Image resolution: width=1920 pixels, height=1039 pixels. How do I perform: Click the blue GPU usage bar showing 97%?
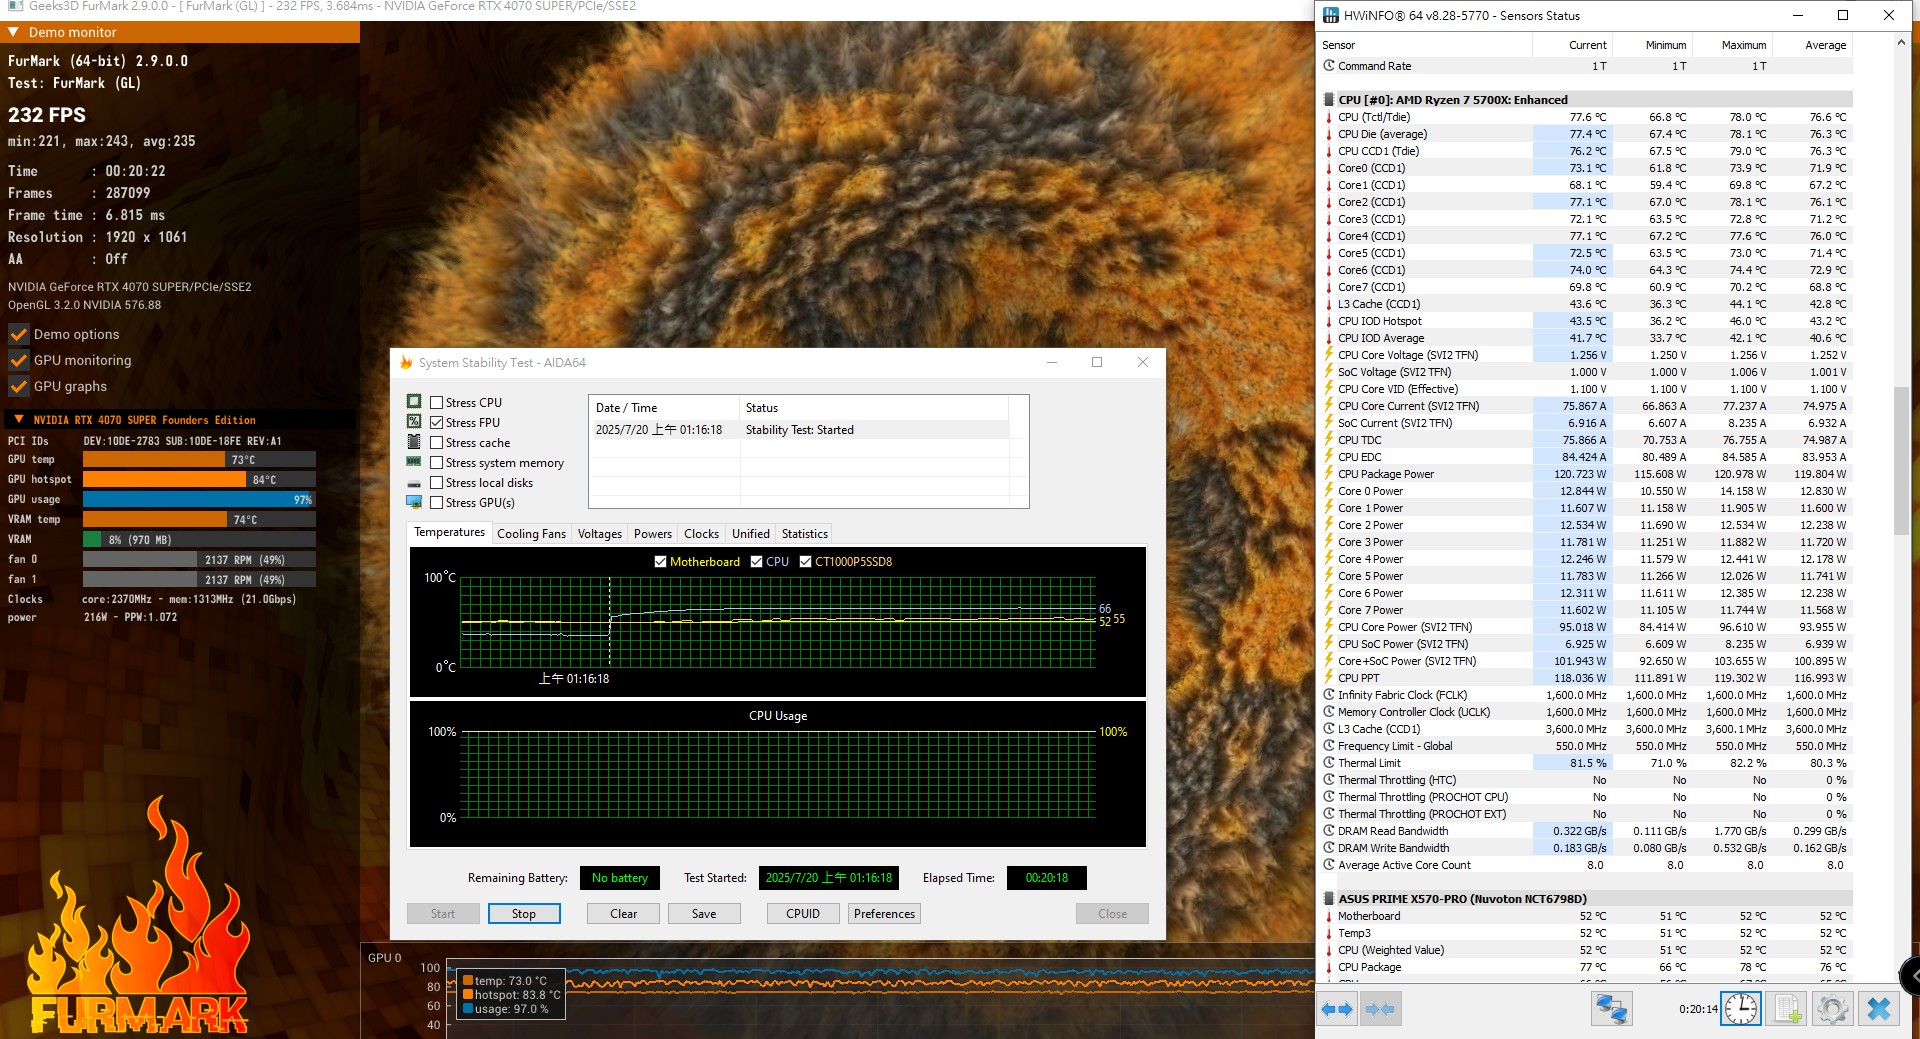click(199, 499)
